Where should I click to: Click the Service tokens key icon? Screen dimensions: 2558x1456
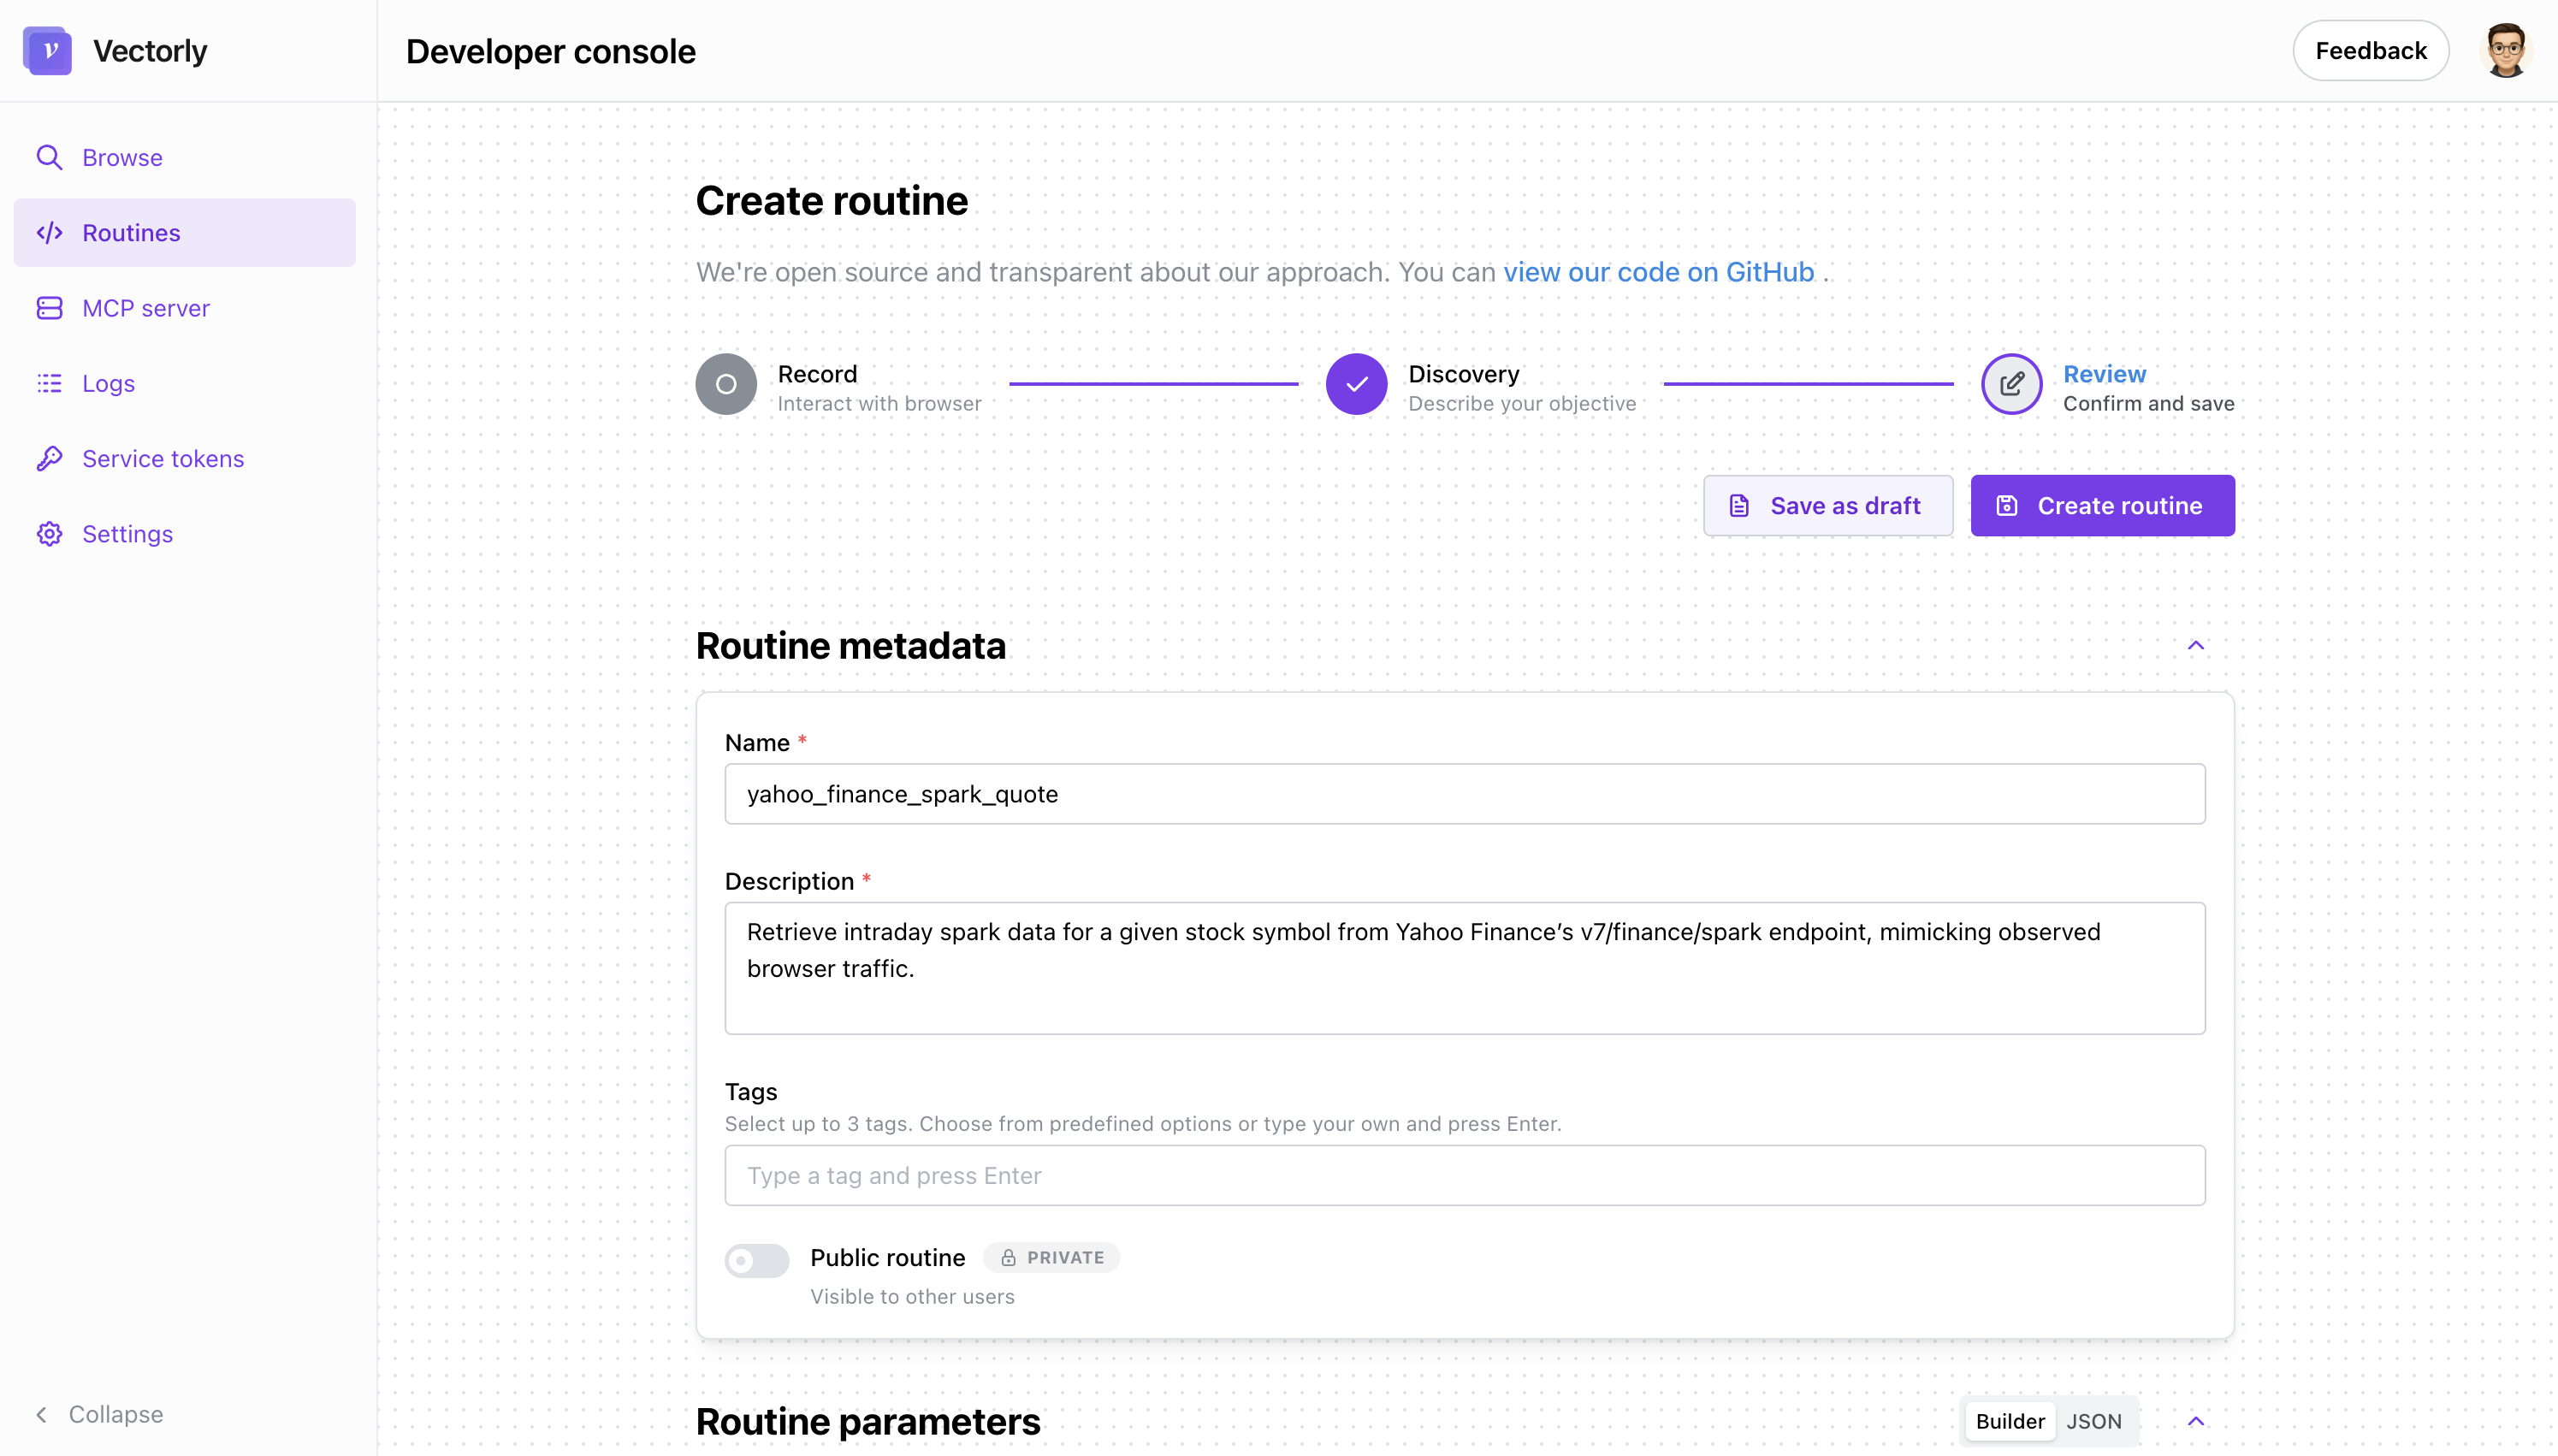click(49, 458)
